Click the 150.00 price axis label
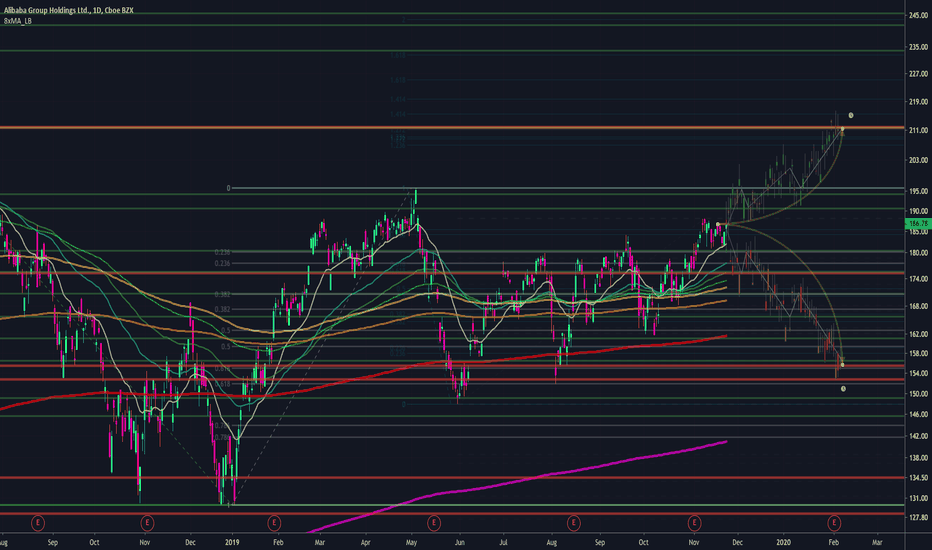The height and width of the screenshot is (550, 932). [918, 394]
